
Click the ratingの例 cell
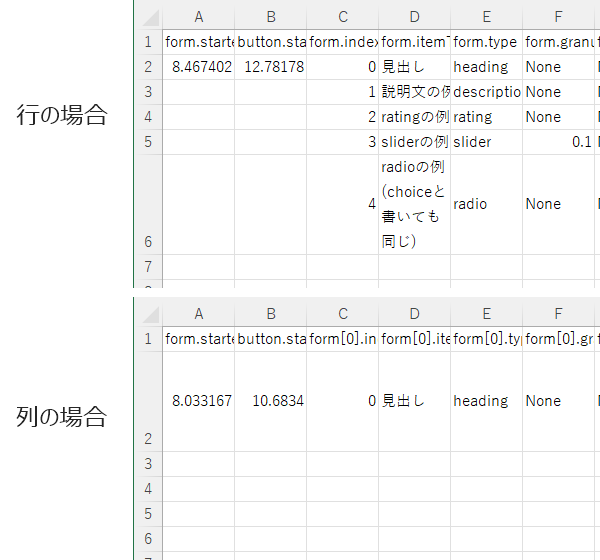[x=414, y=117]
